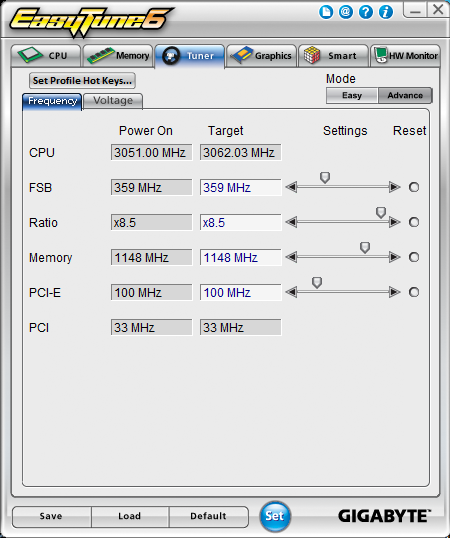Open help via the question mark icon
Image resolution: width=450 pixels, height=538 pixels.
(x=366, y=12)
